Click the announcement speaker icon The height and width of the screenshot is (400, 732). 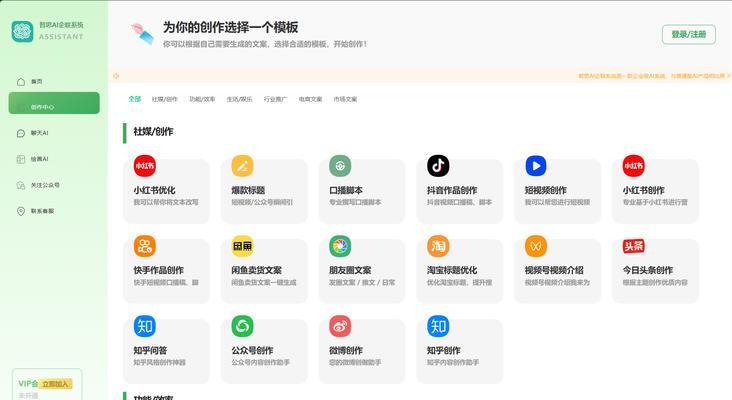click(116, 76)
